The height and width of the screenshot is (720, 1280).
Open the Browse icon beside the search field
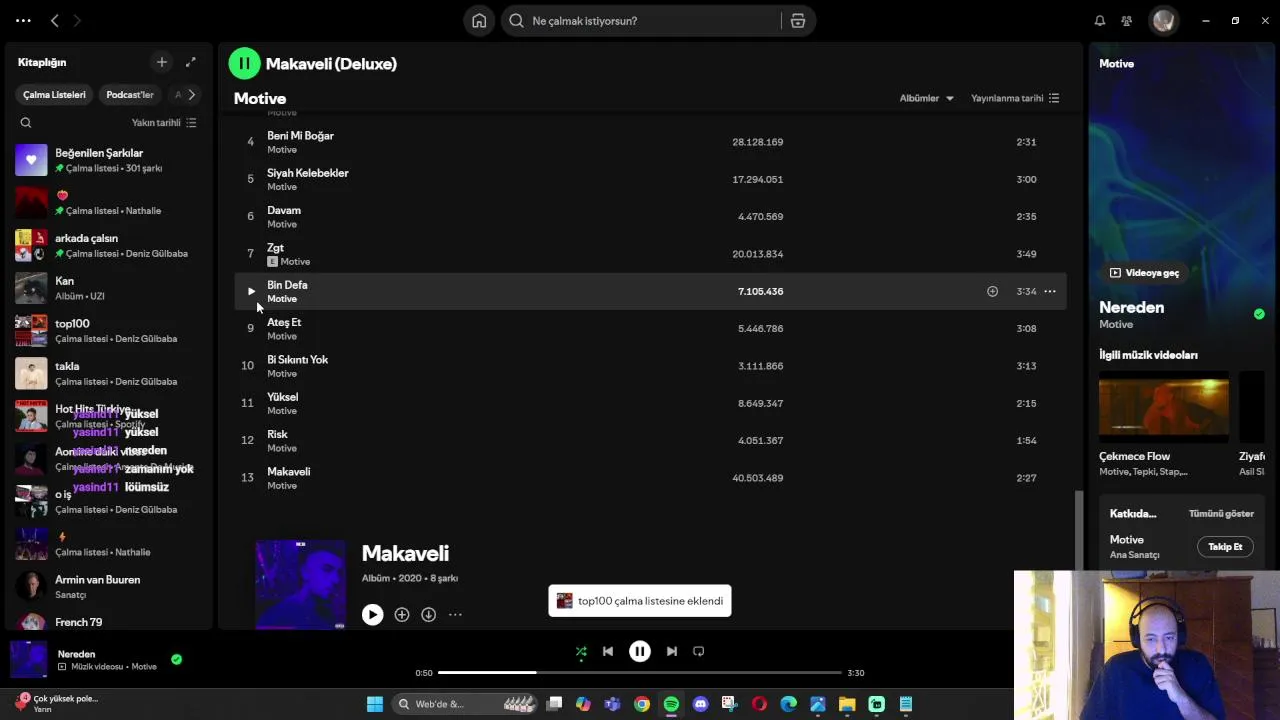798,21
